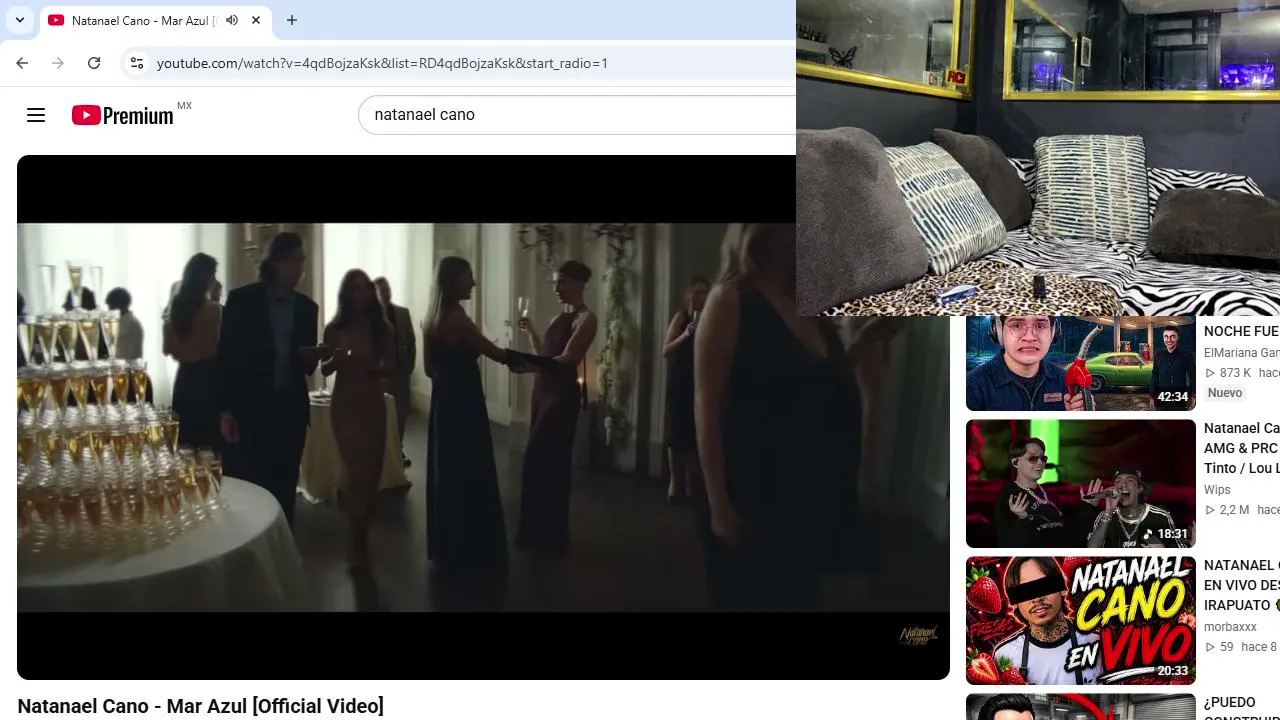The image size is (1280, 720).
Task: Open a new browser tab
Action: [292, 20]
